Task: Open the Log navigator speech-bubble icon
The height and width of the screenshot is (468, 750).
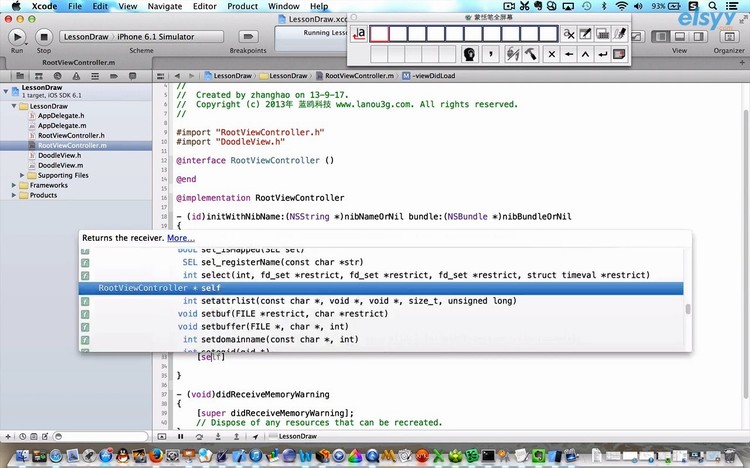Action: click(x=132, y=76)
